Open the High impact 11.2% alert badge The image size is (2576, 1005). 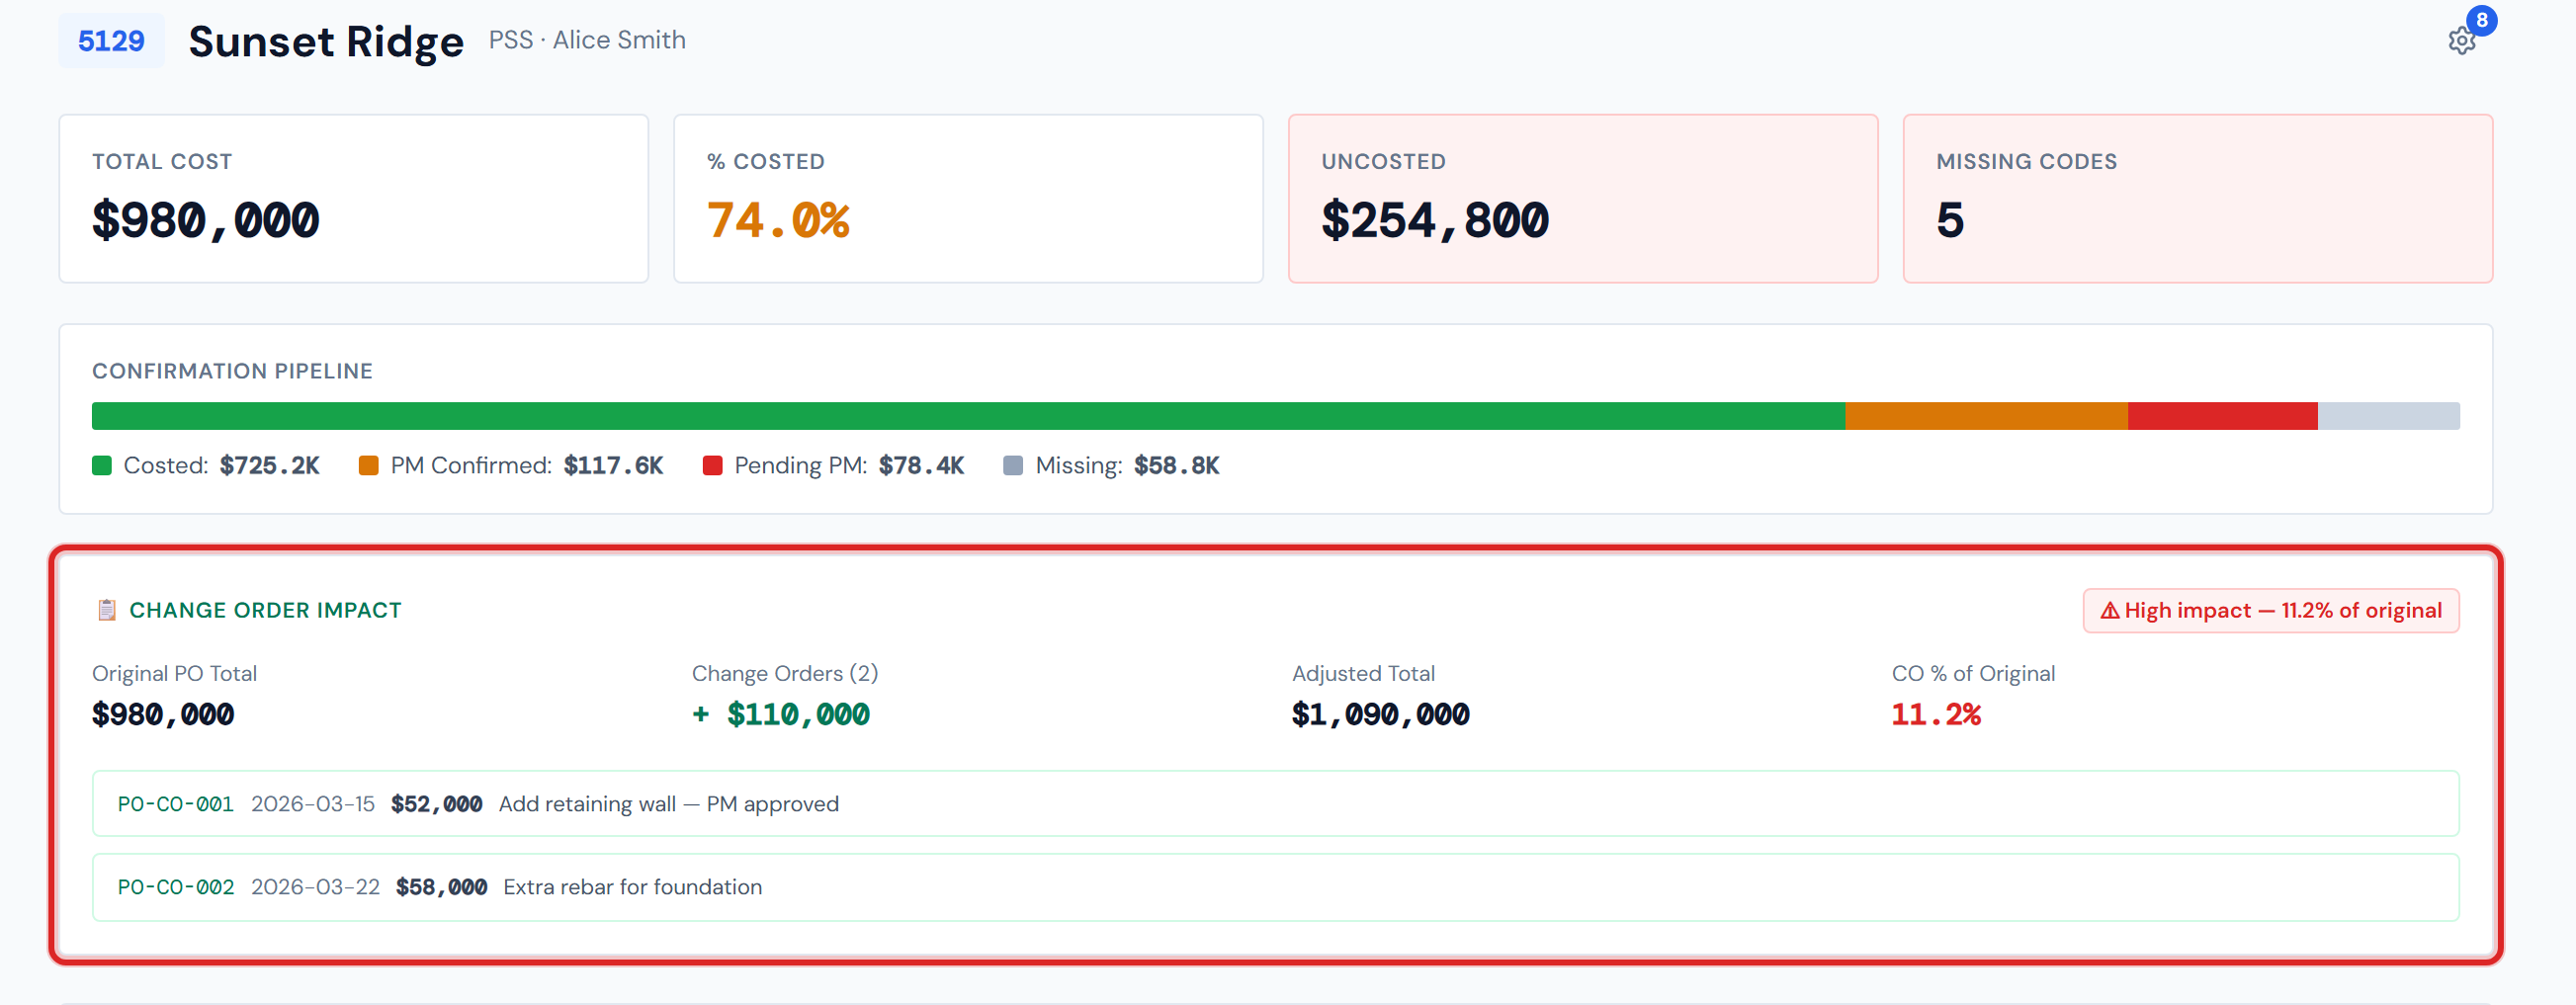(2270, 610)
